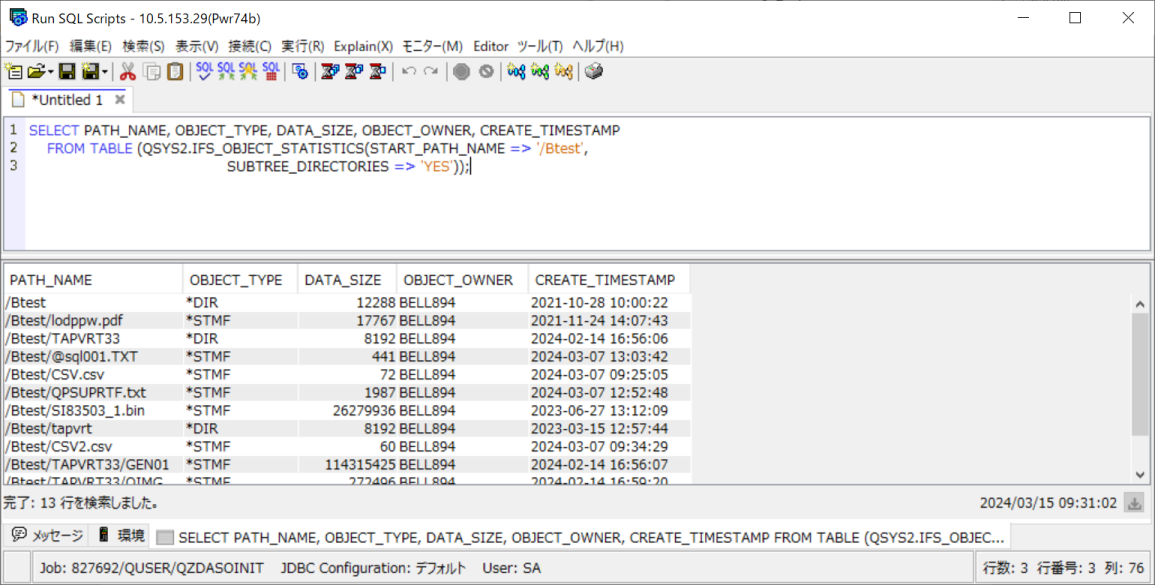1155x585 pixels.
Task: Open the 表示(V) menu
Action: [x=197, y=46]
